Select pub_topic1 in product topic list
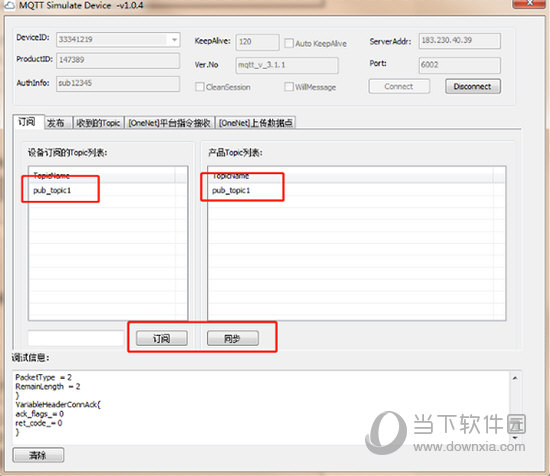 tap(231, 190)
